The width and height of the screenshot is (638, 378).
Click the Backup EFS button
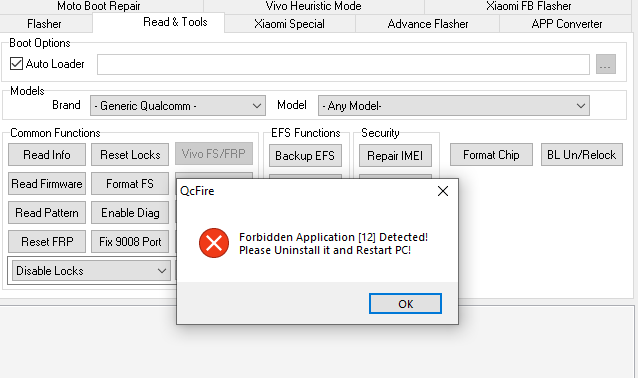click(305, 156)
